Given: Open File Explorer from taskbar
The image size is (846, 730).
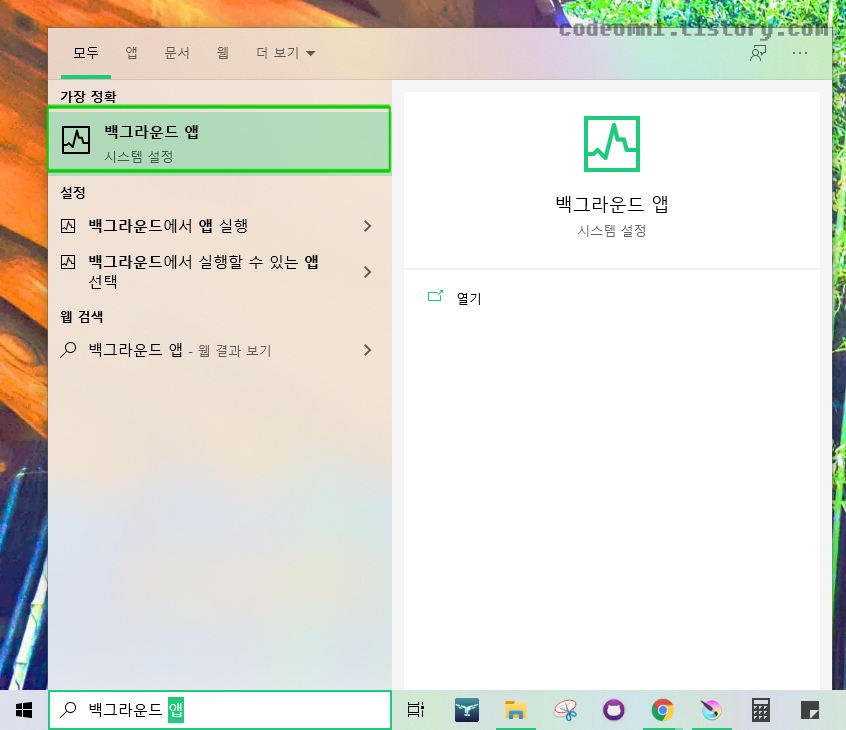Looking at the screenshot, I should 515,710.
